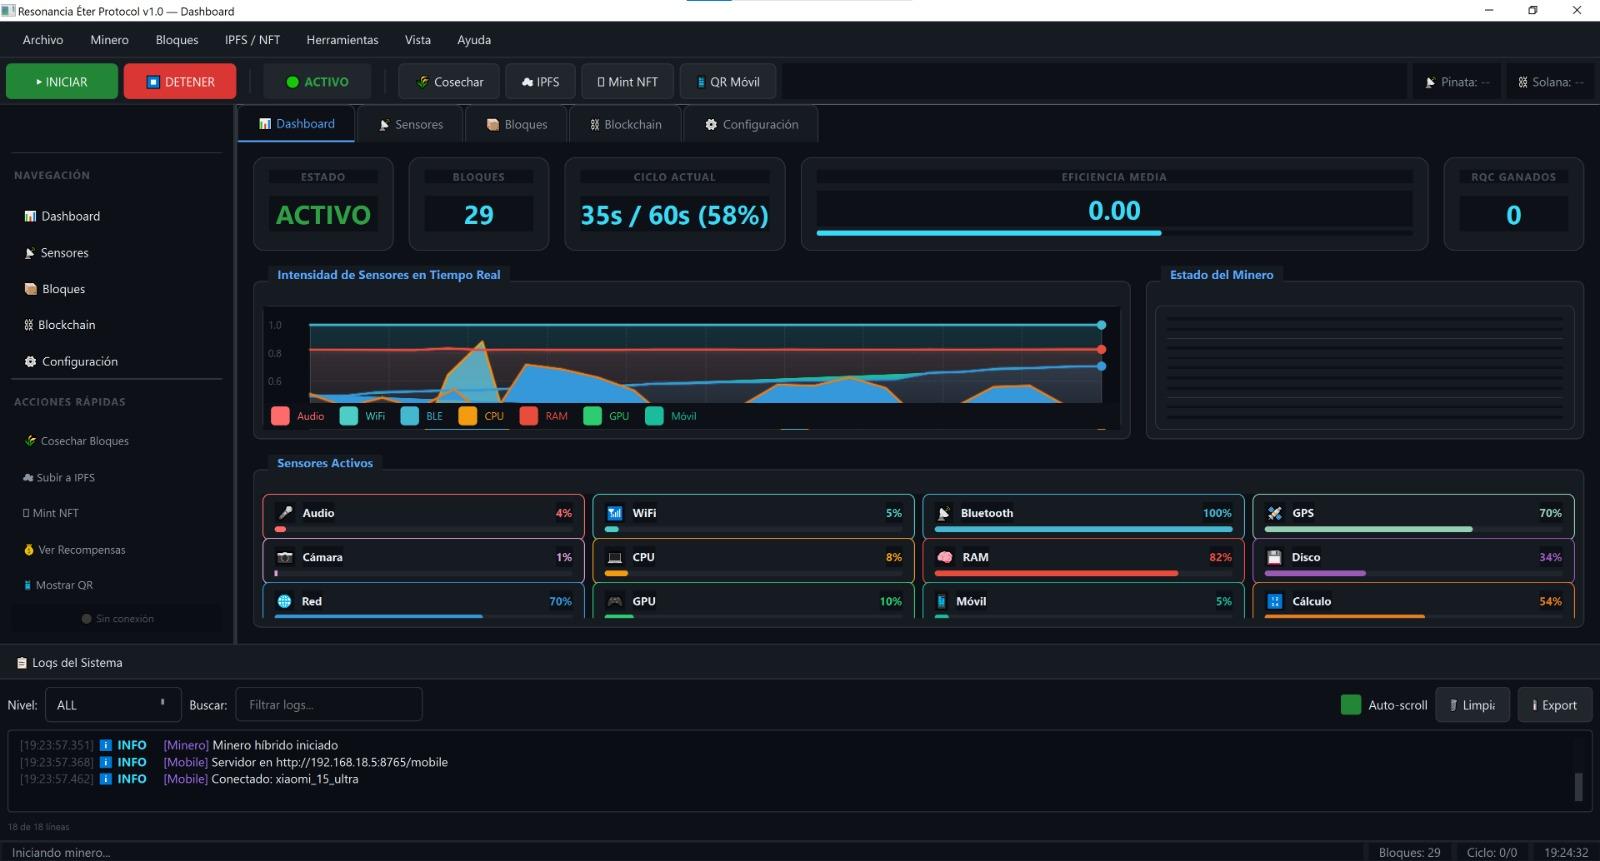Open the Minero menu
The width and height of the screenshot is (1600, 861).
coord(109,40)
